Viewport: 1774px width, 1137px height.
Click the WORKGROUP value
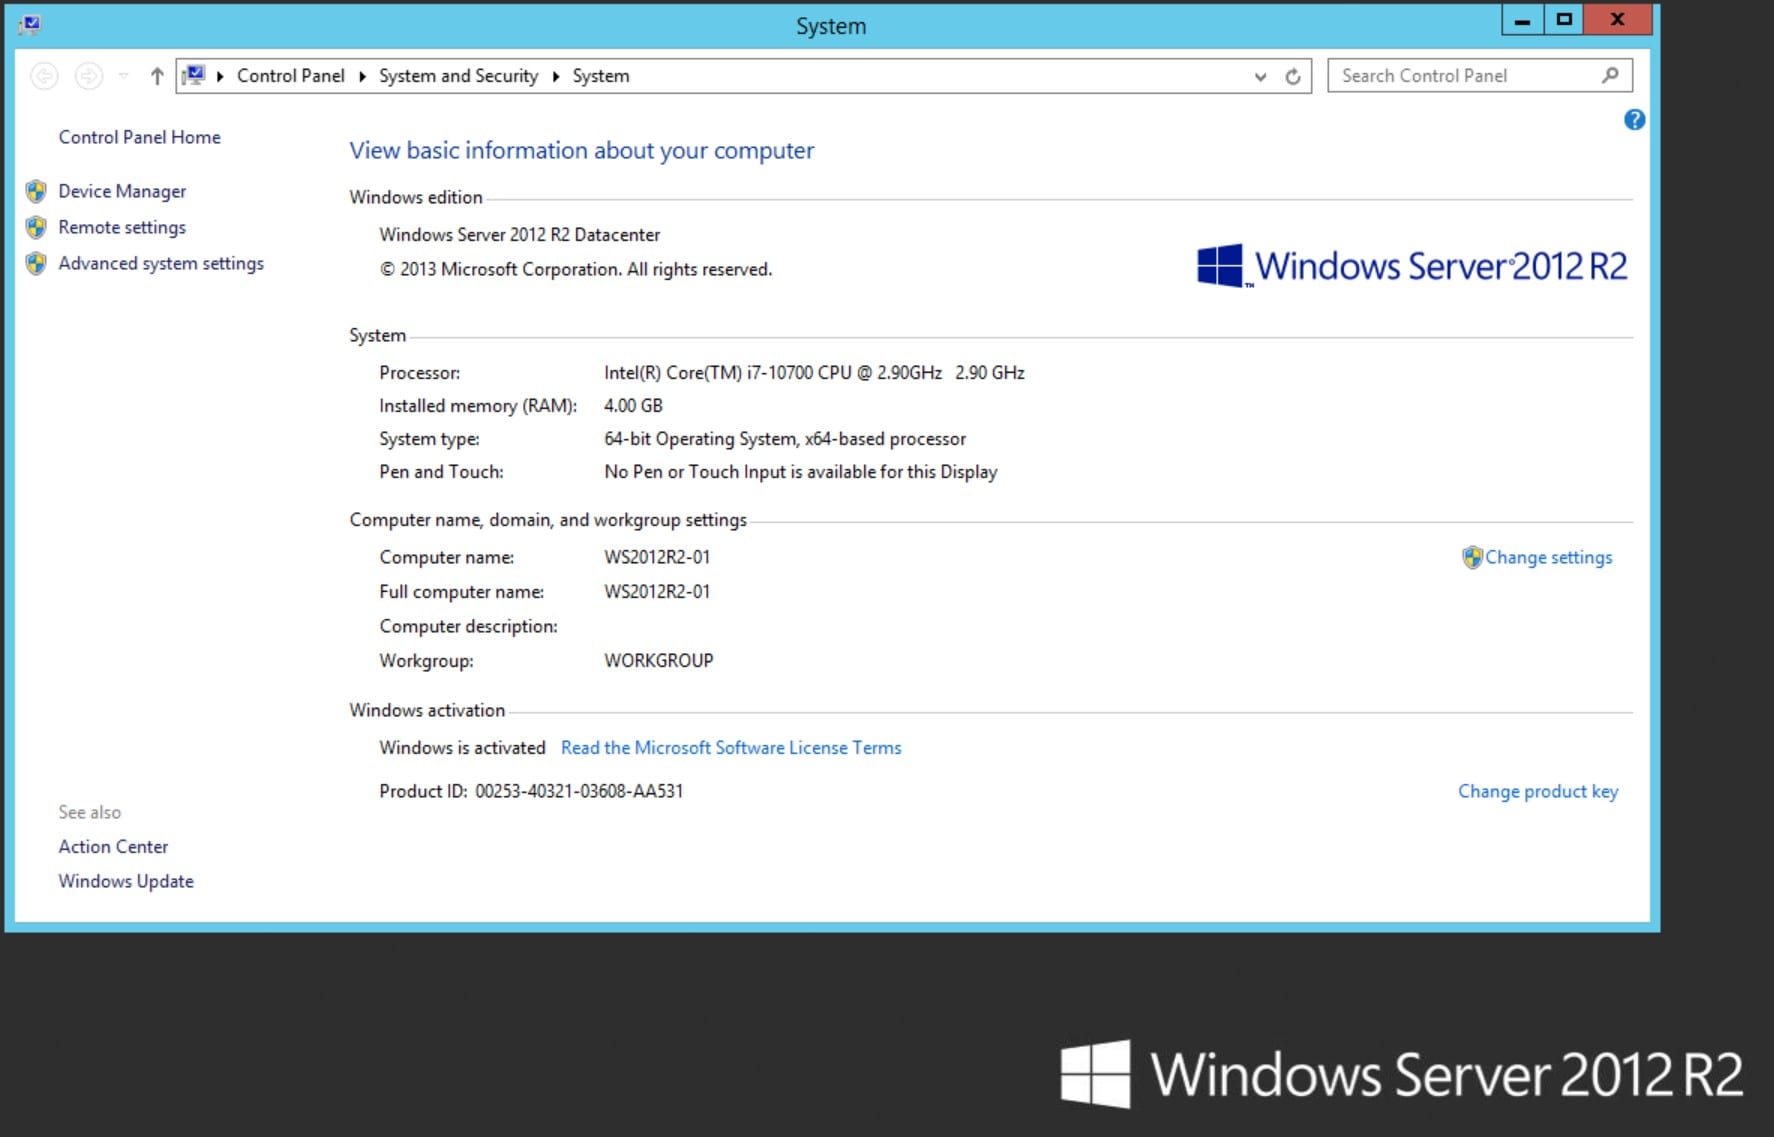(x=658, y=661)
